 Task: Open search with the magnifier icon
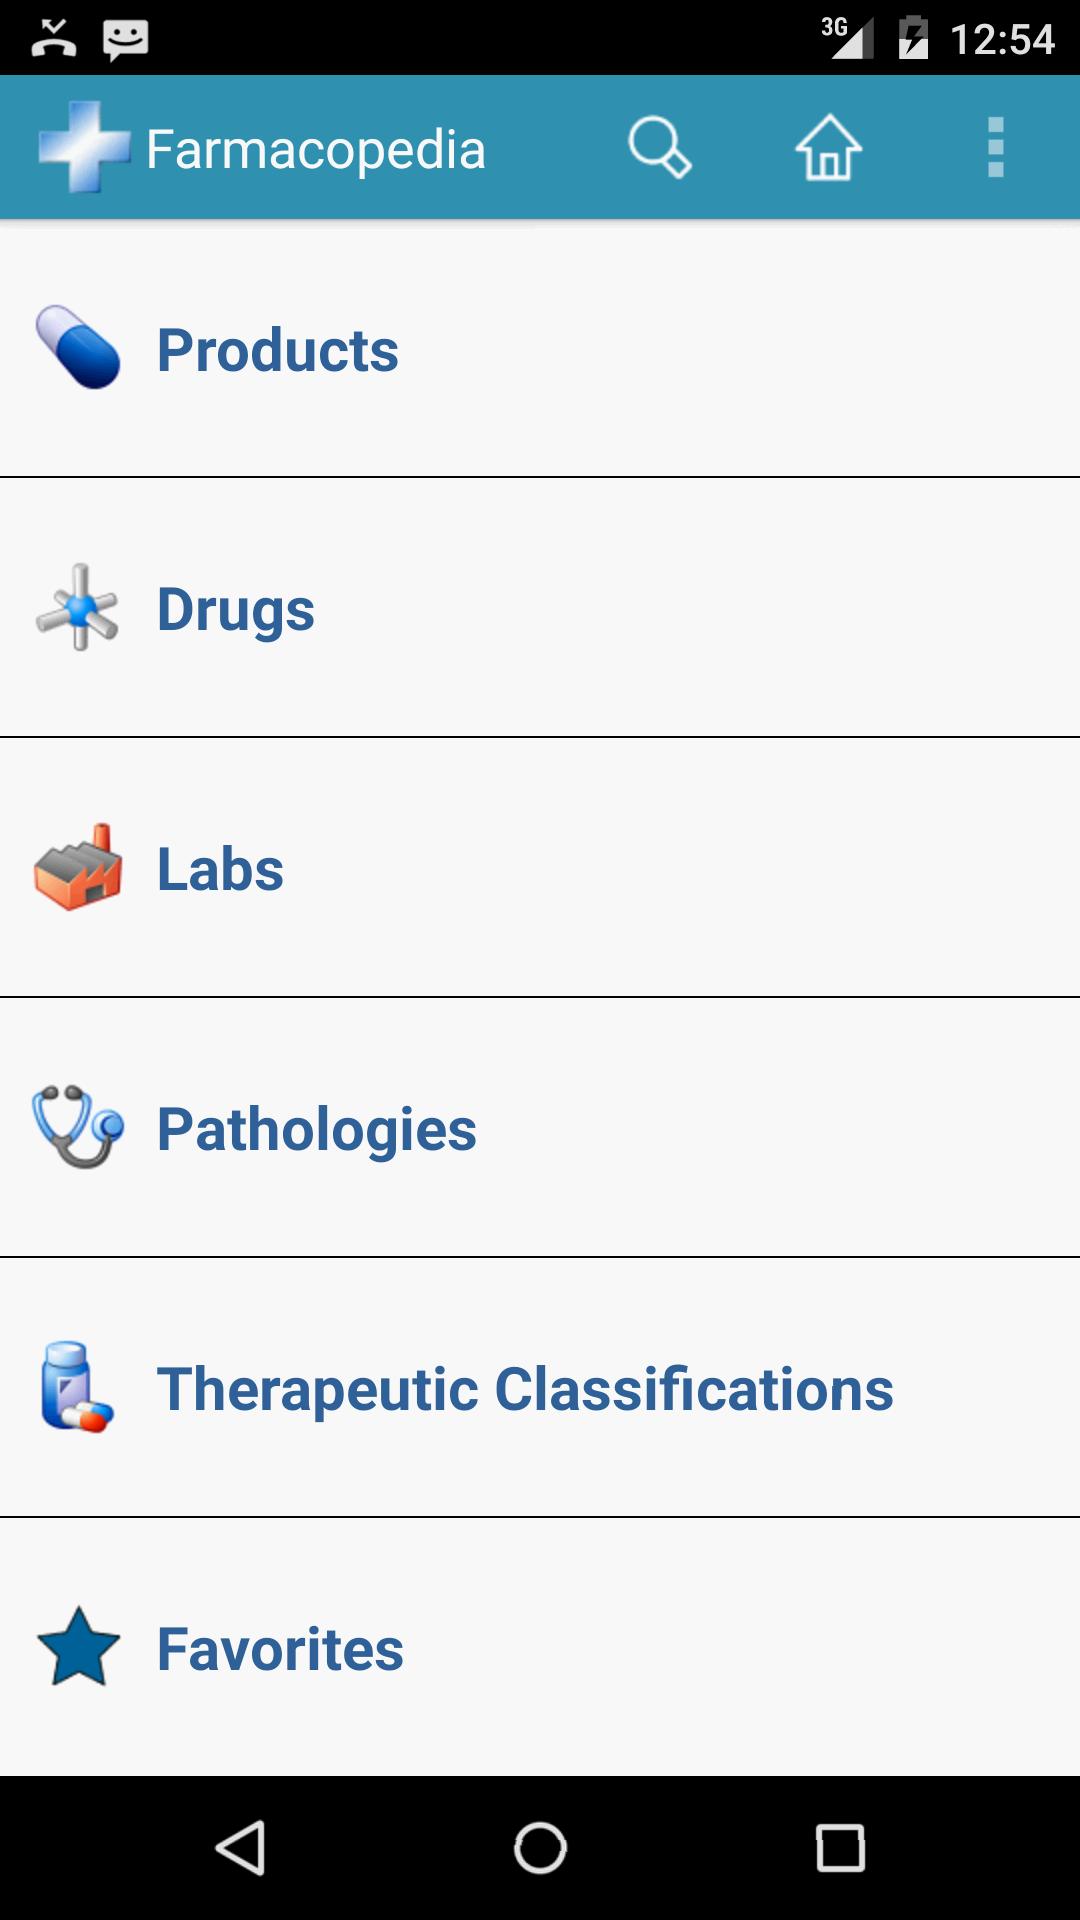pos(659,148)
